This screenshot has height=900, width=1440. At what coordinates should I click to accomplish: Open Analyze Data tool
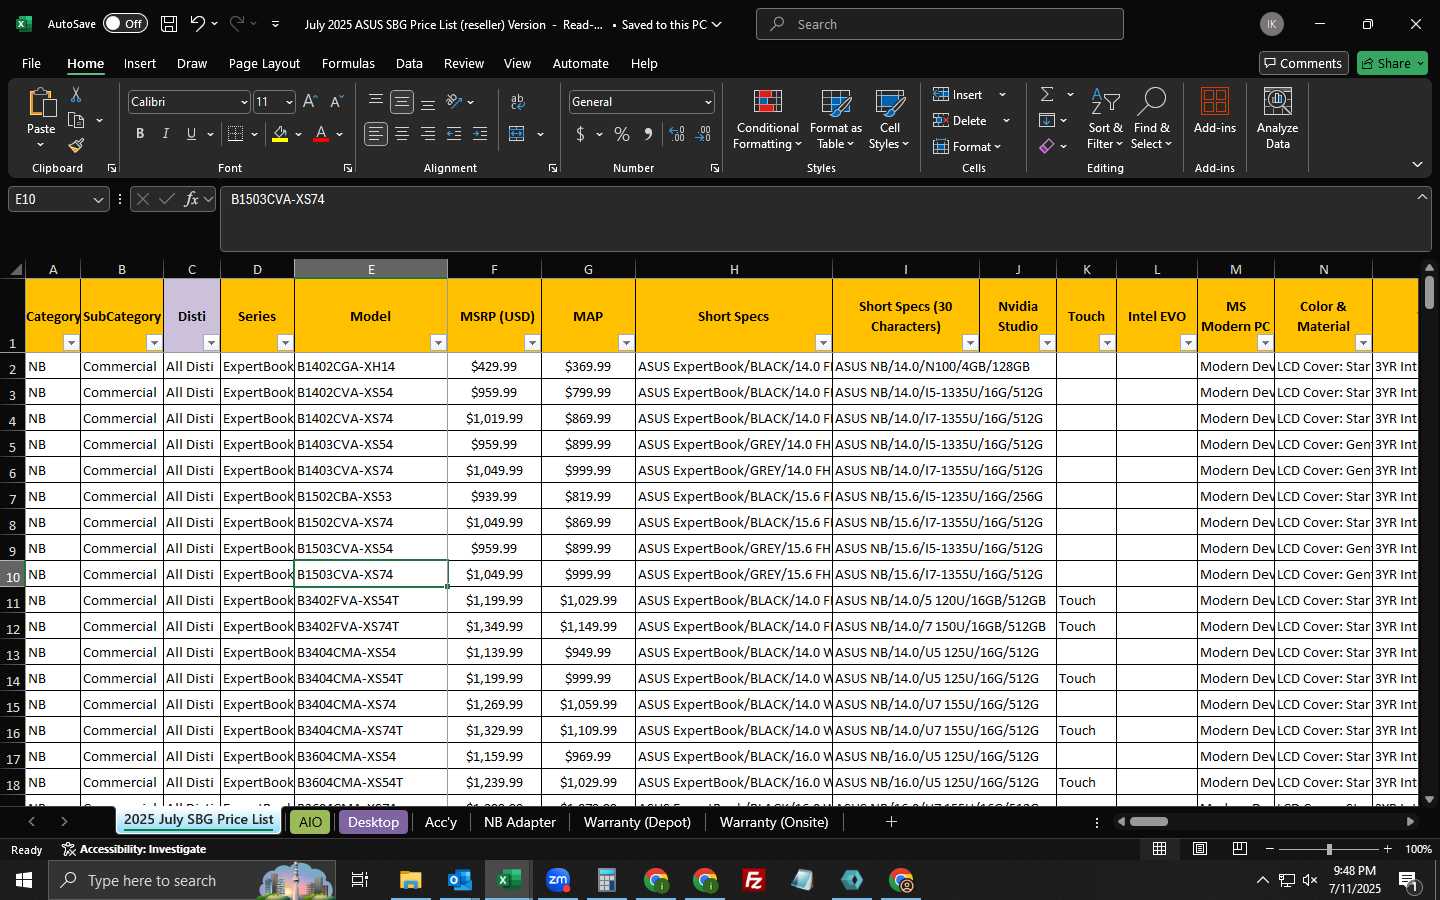[x=1278, y=118]
